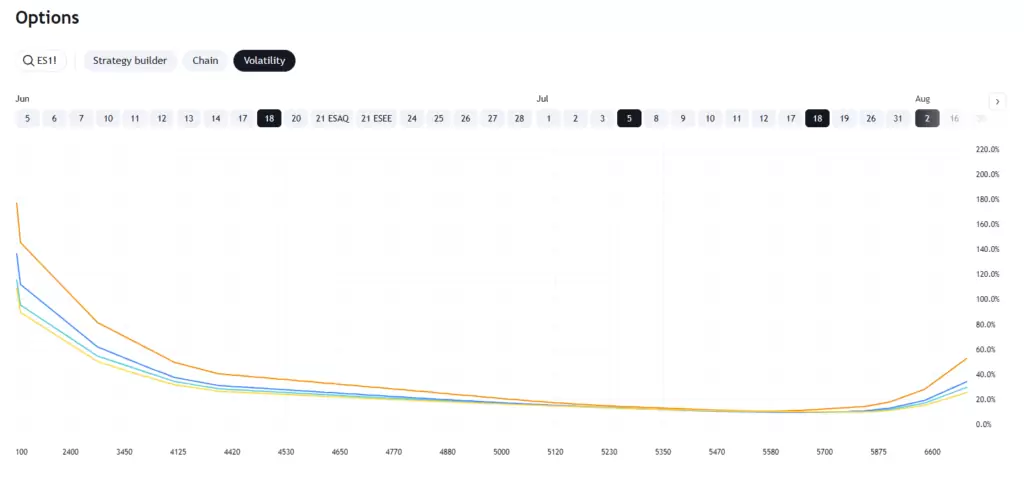Click the Options page heading
Image resolution: width=1024 pixels, height=484 pixels.
(x=47, y=18)
